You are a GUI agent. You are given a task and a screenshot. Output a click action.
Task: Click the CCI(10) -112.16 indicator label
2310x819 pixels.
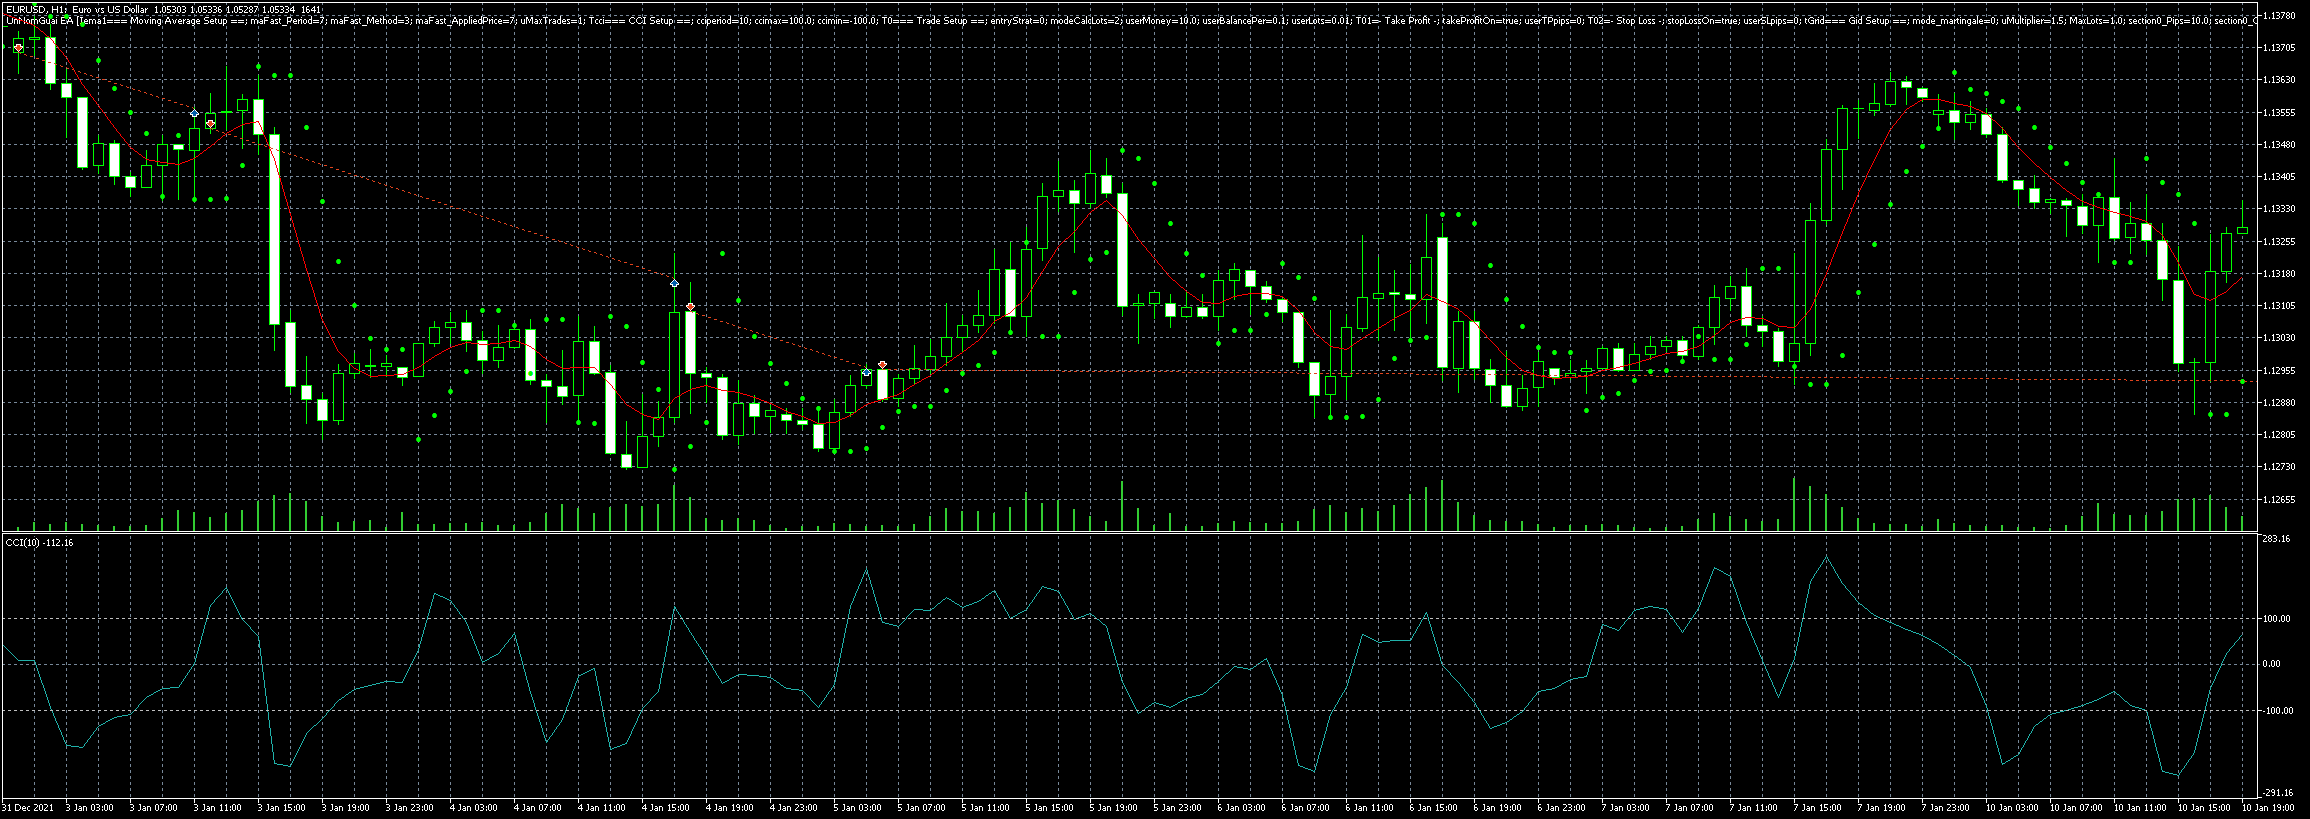click(40, 542)
